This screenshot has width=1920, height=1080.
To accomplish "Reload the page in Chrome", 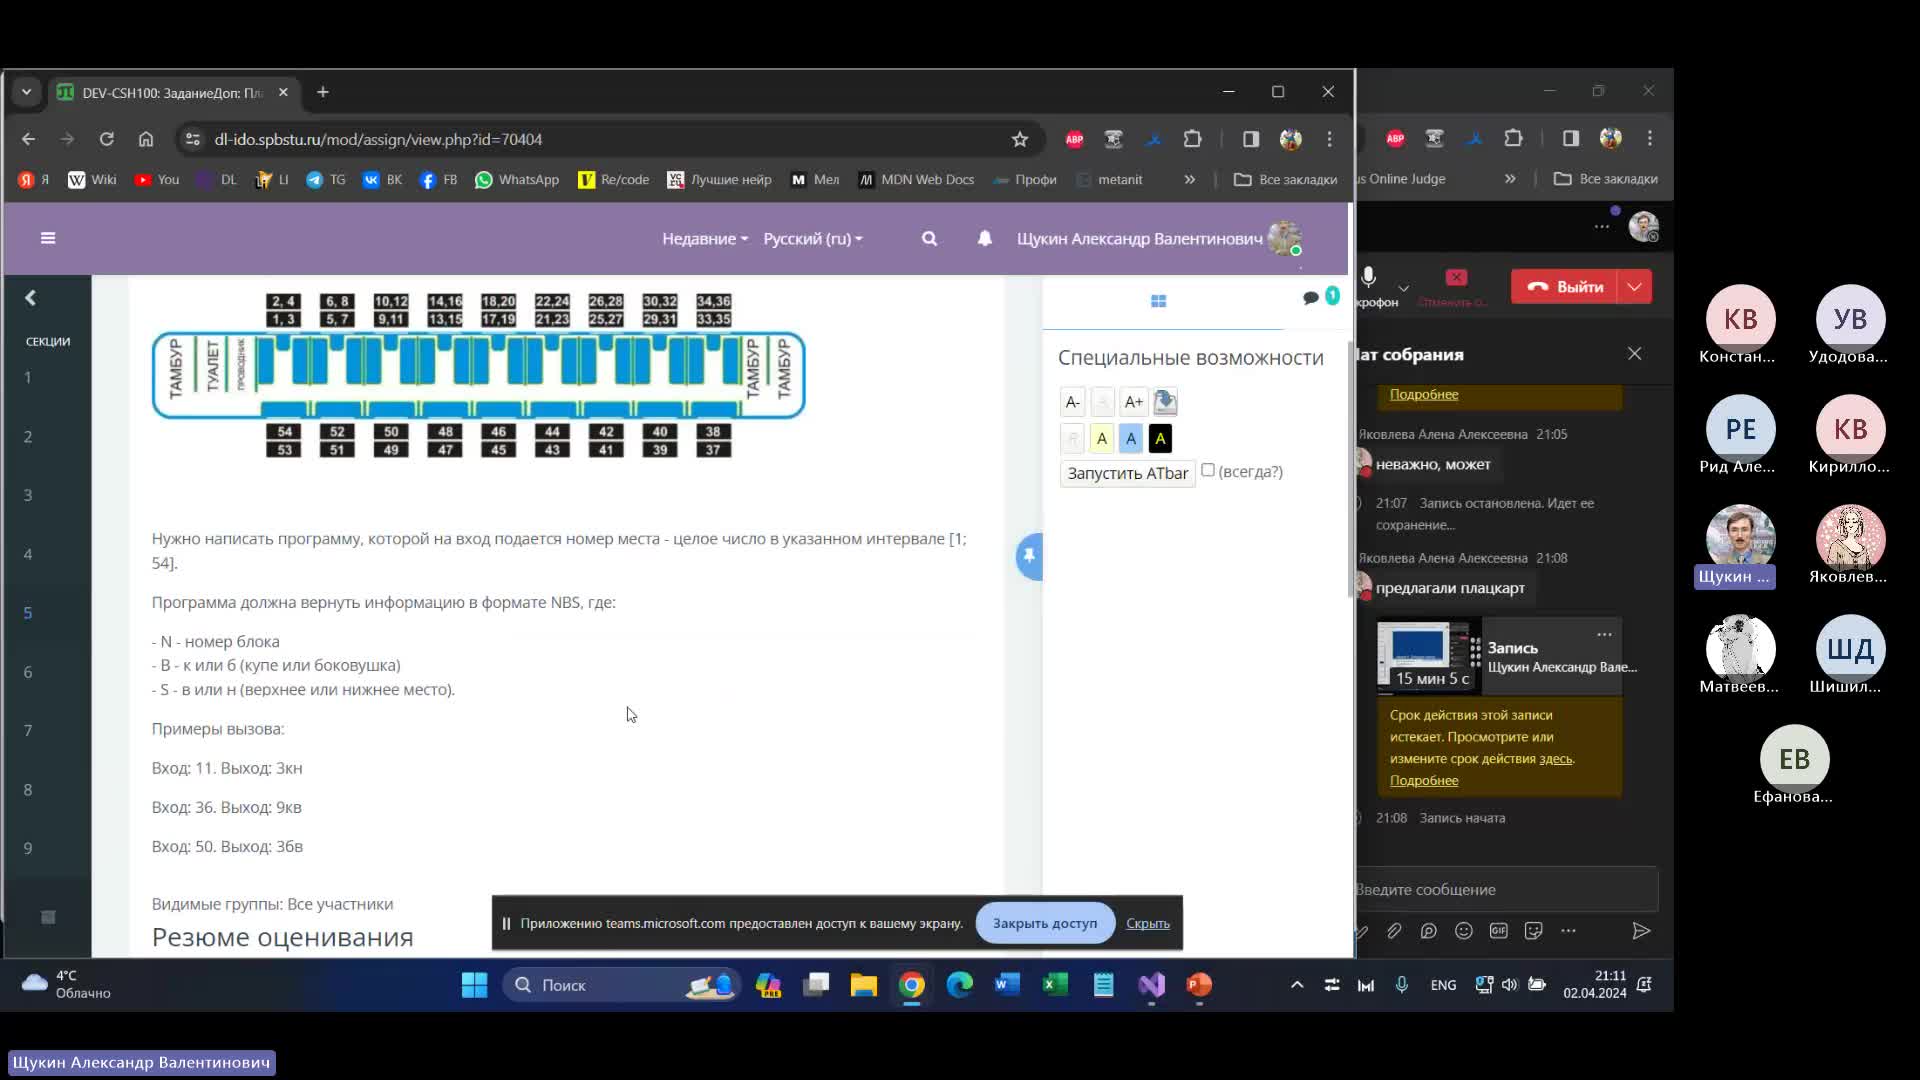I will pyautogui.click(x=106, y=139).
